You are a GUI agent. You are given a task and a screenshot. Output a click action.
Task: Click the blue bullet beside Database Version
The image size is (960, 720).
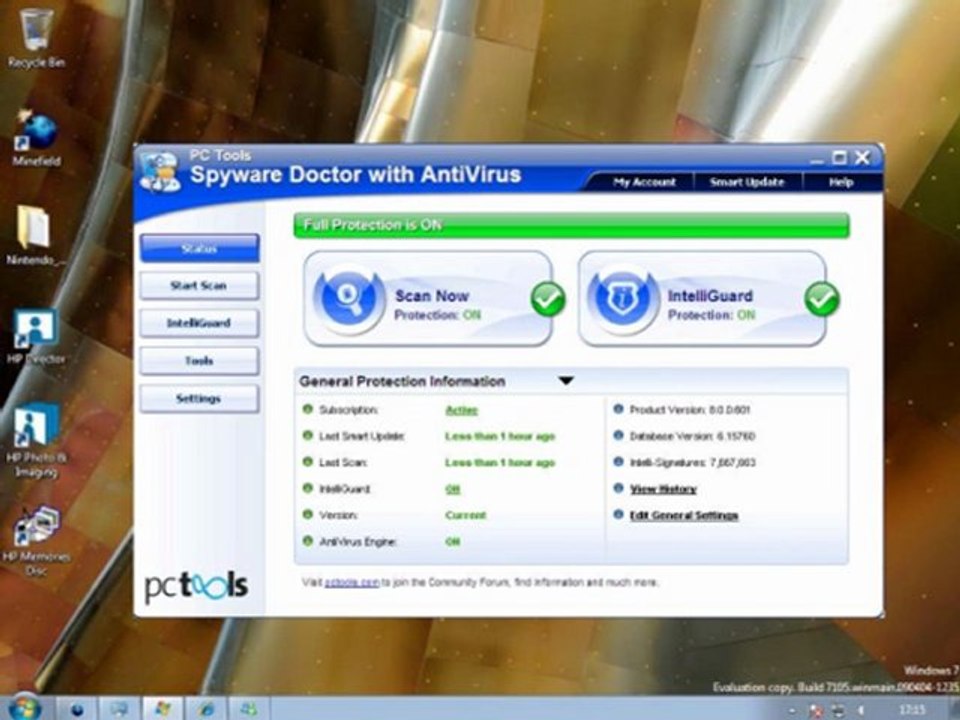click(x=618, y=435)
